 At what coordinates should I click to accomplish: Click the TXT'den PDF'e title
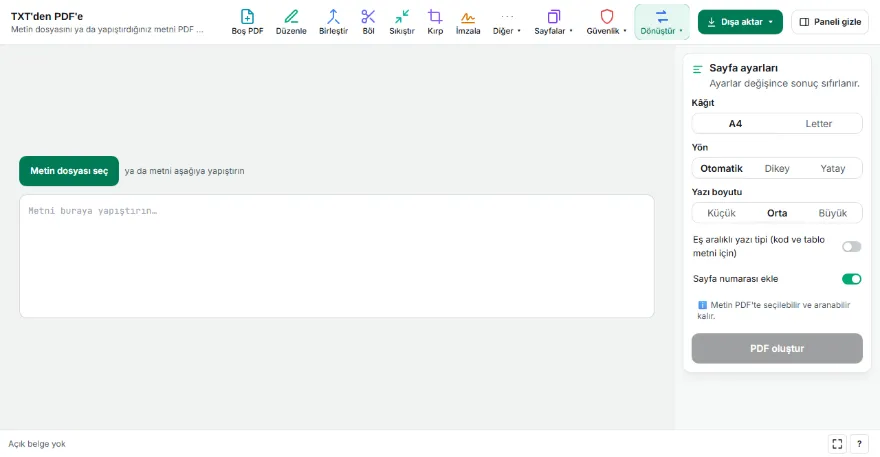tap(47, 16)
